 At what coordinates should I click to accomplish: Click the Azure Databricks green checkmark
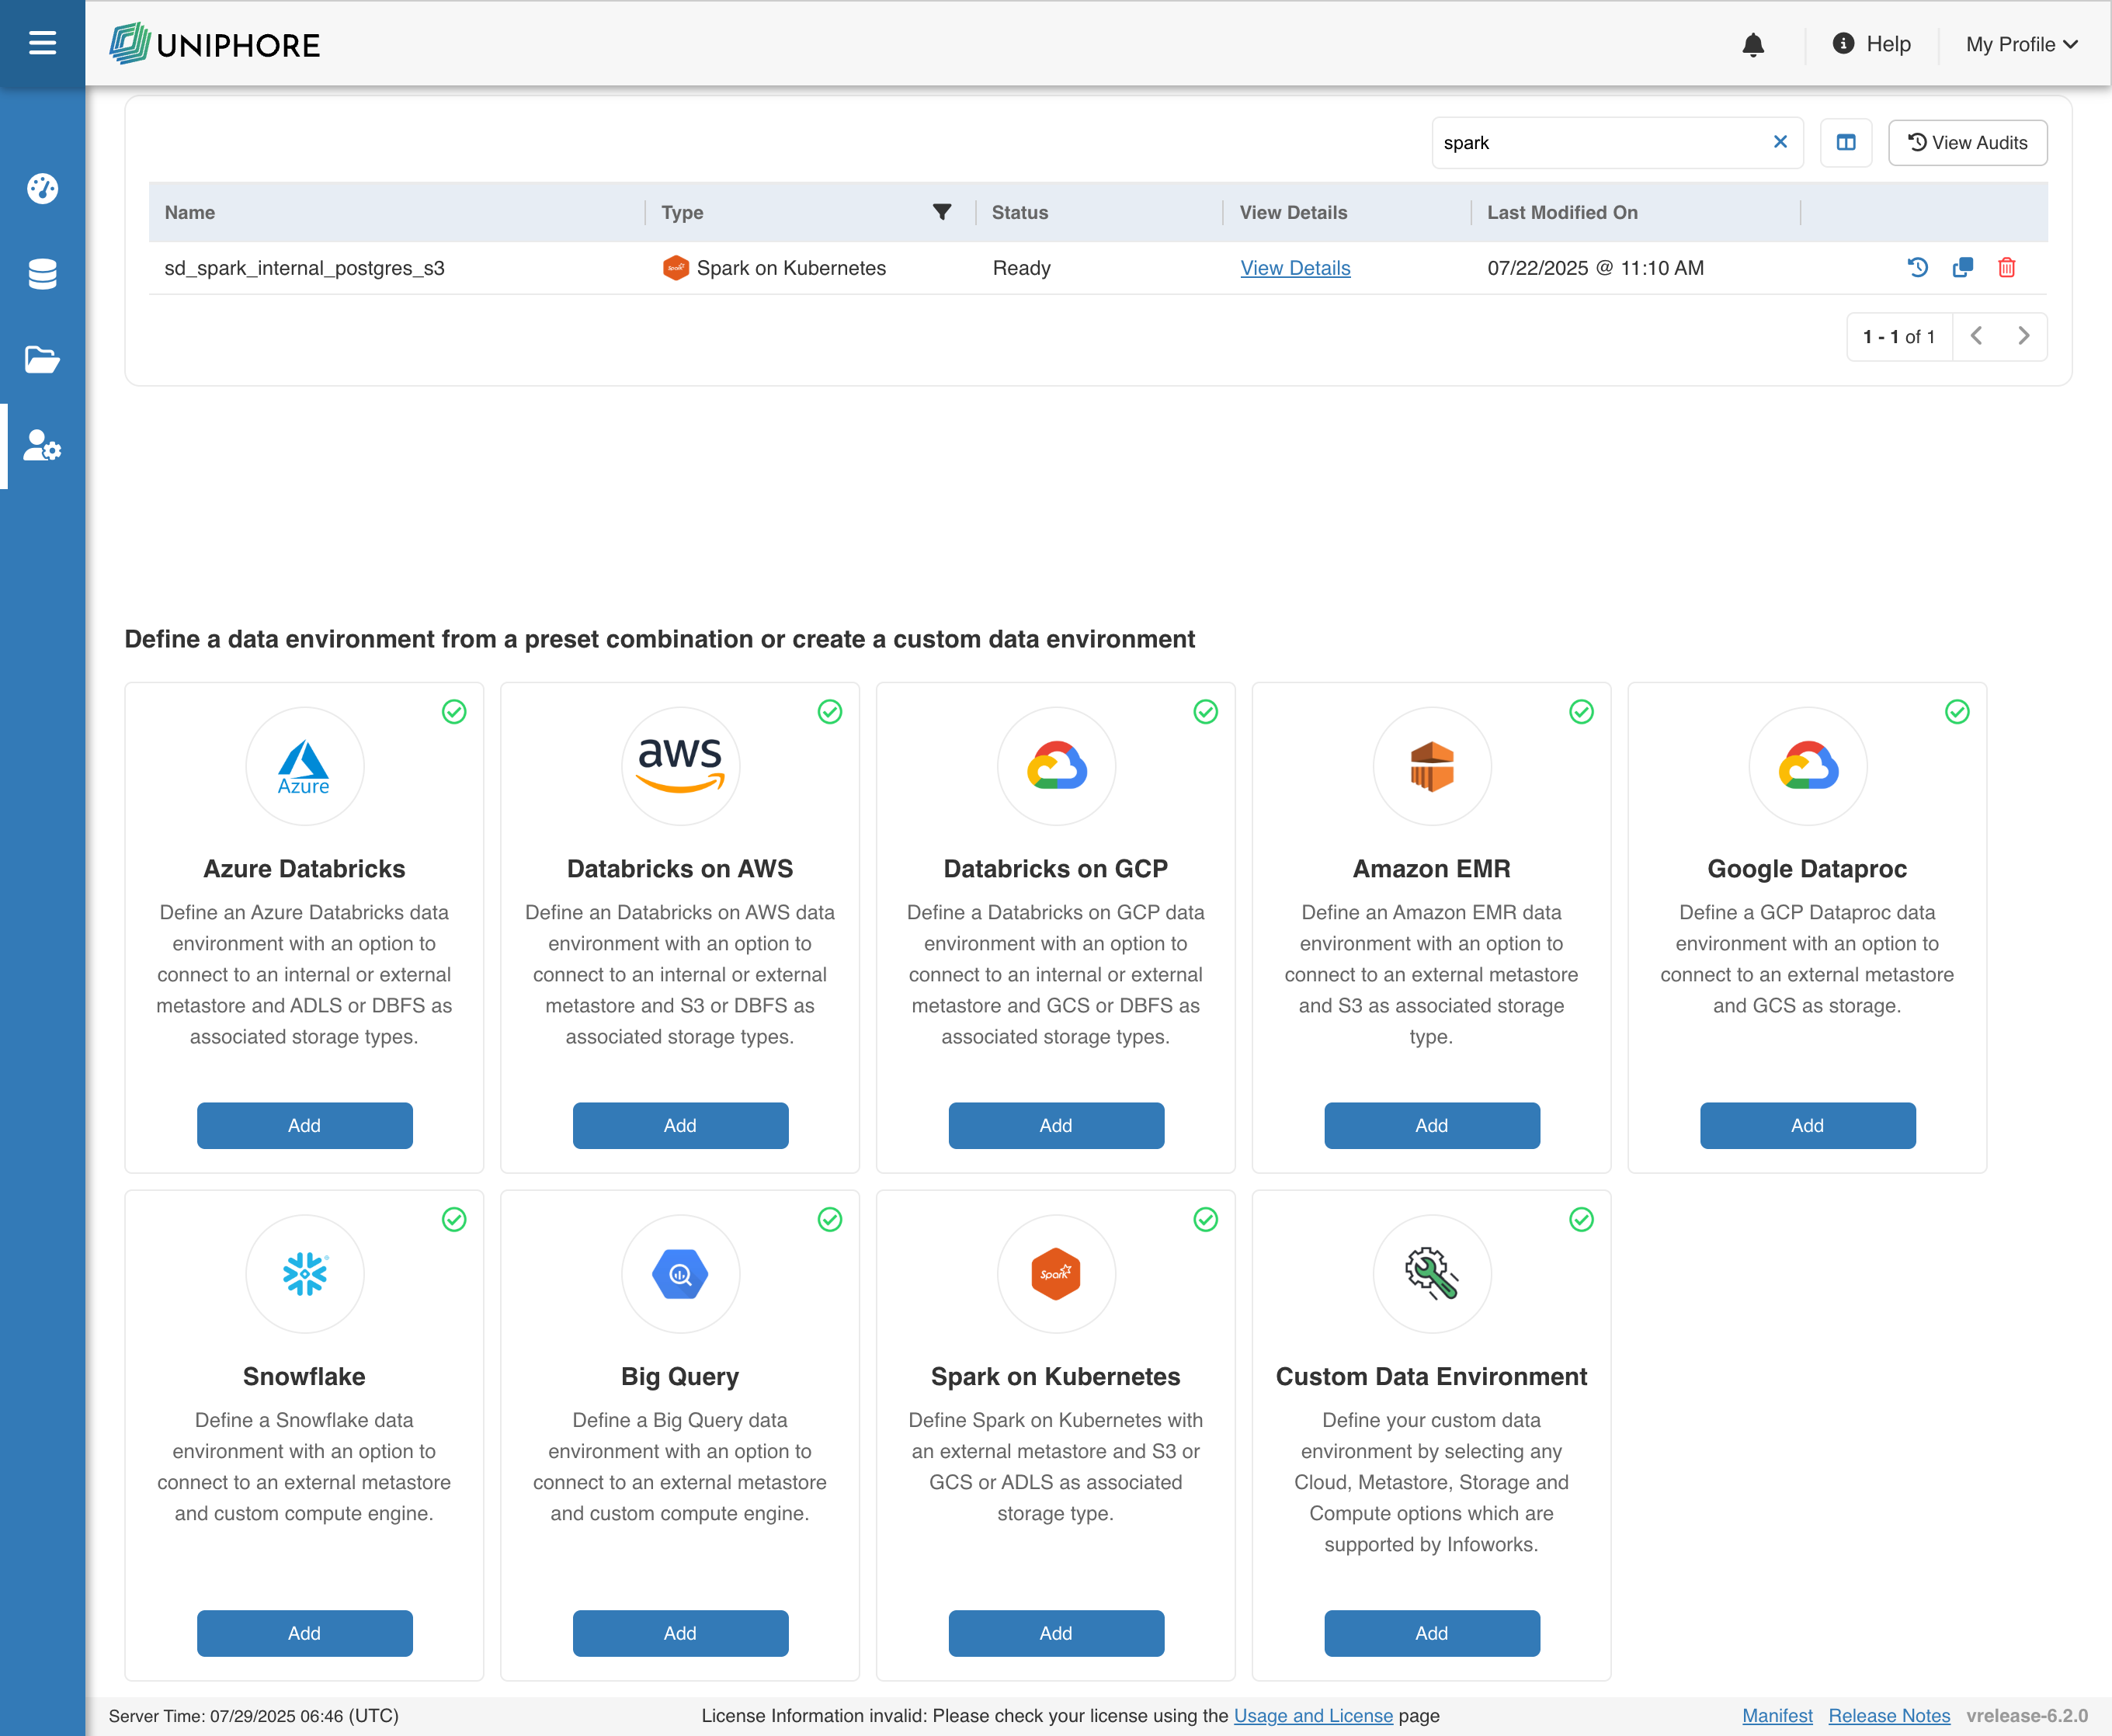(x=454, y=712)
